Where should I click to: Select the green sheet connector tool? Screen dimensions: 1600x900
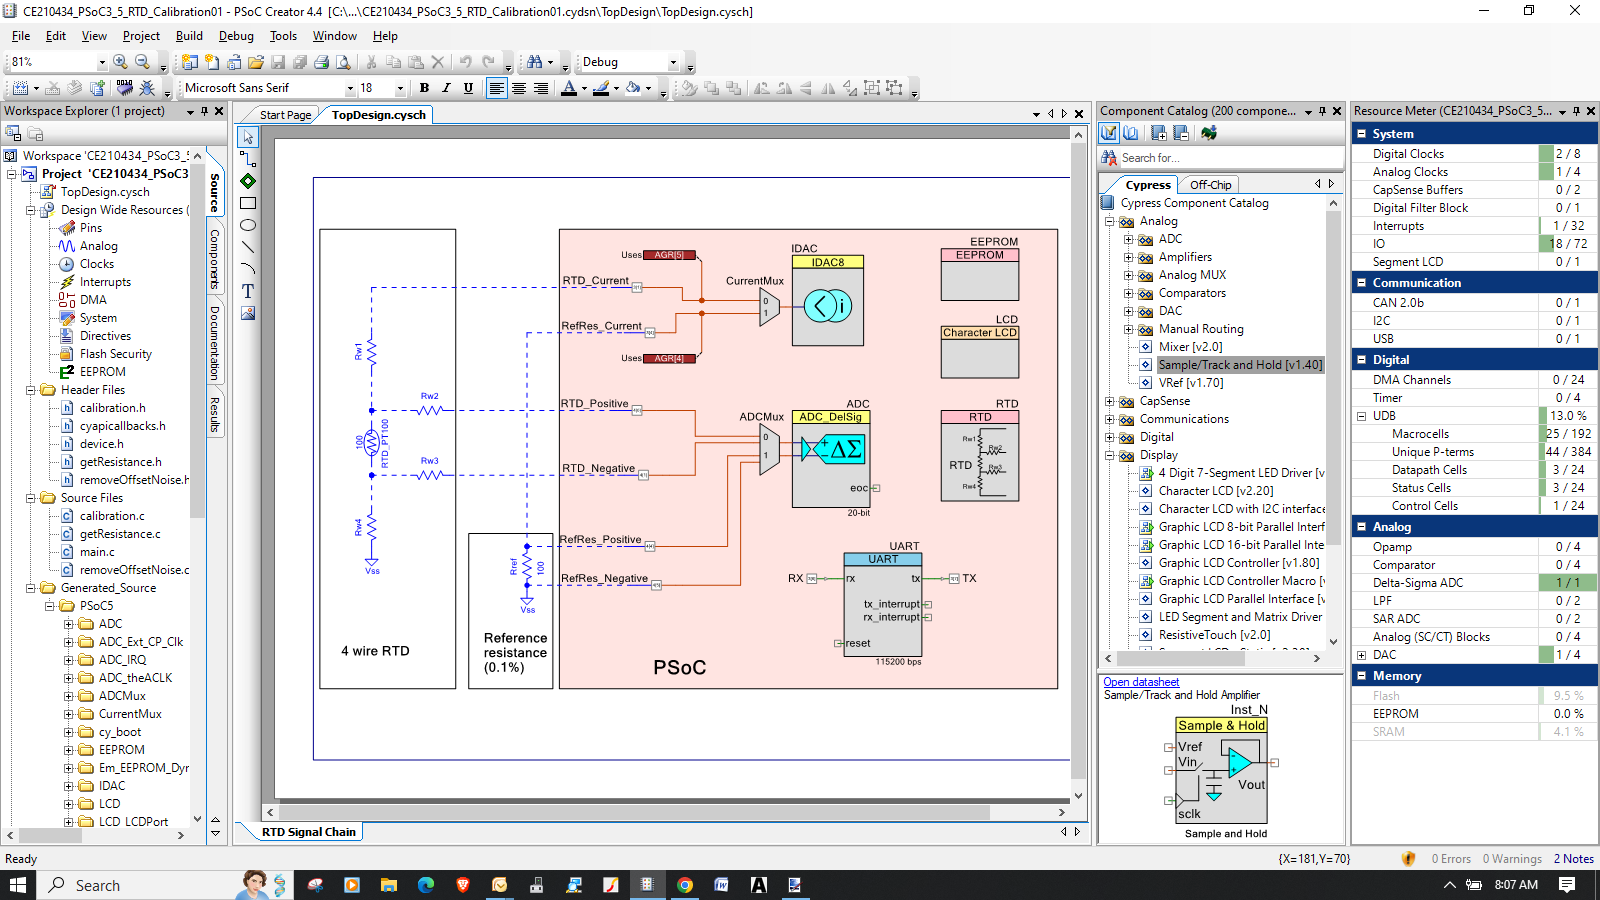[248, 181]
